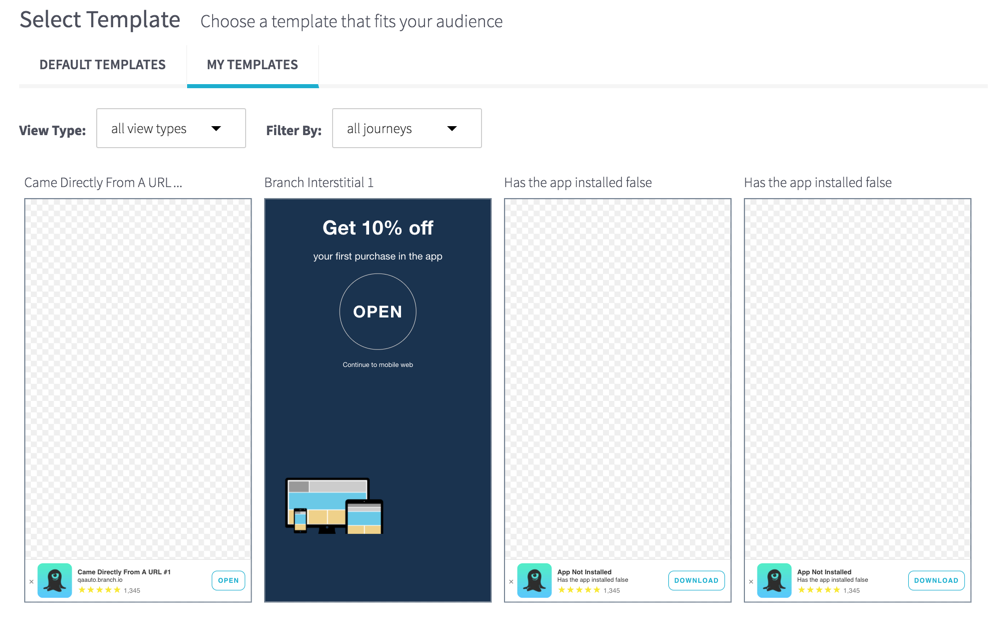998x618 pixels.
Task: Click OPEN in the Came Directly From A URL banner
Action: coord(228,580)
